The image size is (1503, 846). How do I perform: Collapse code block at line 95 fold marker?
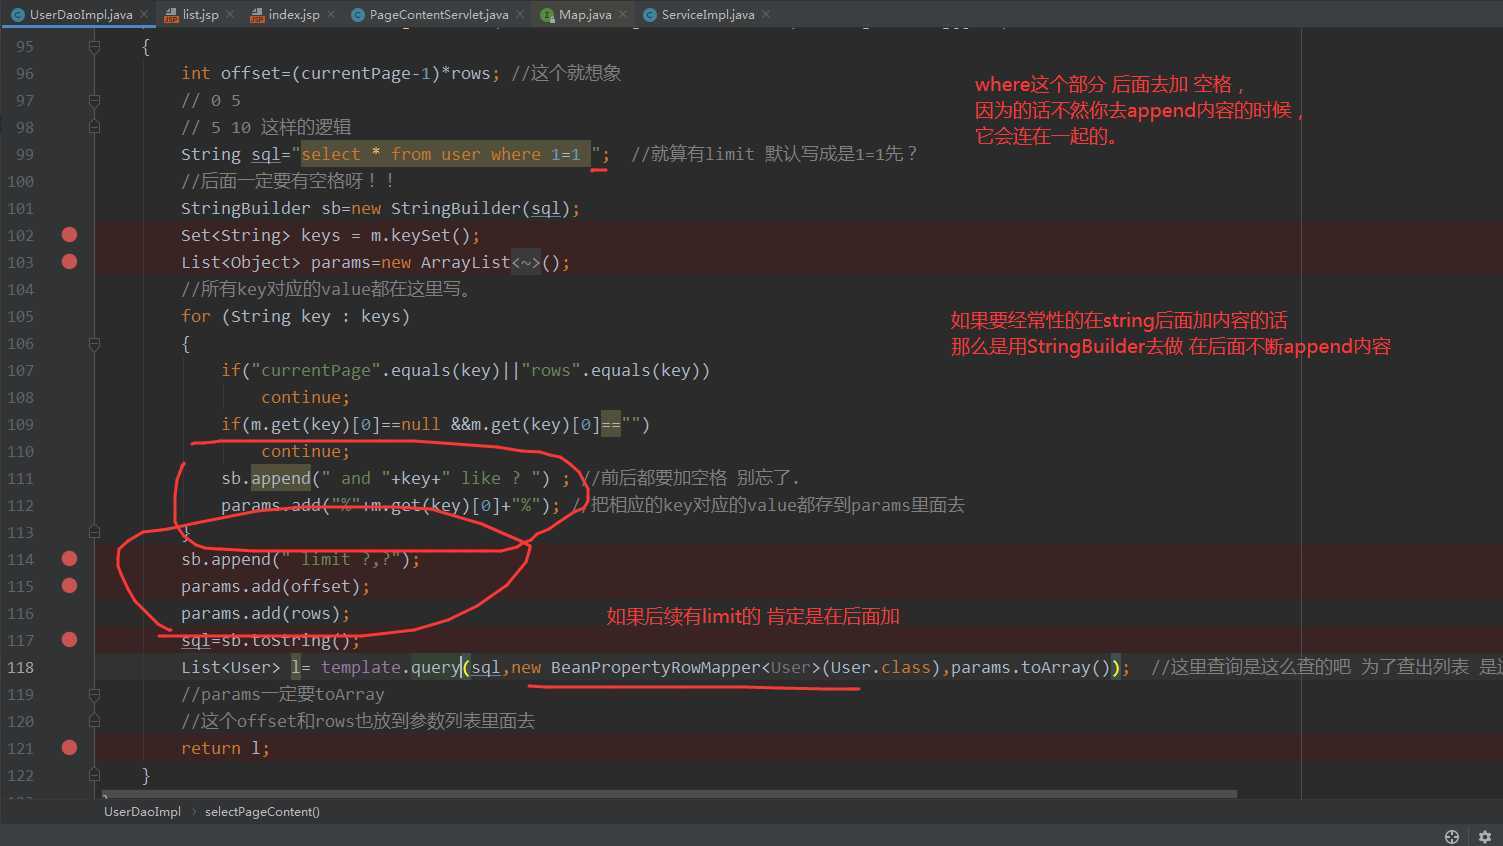[94, 46]
